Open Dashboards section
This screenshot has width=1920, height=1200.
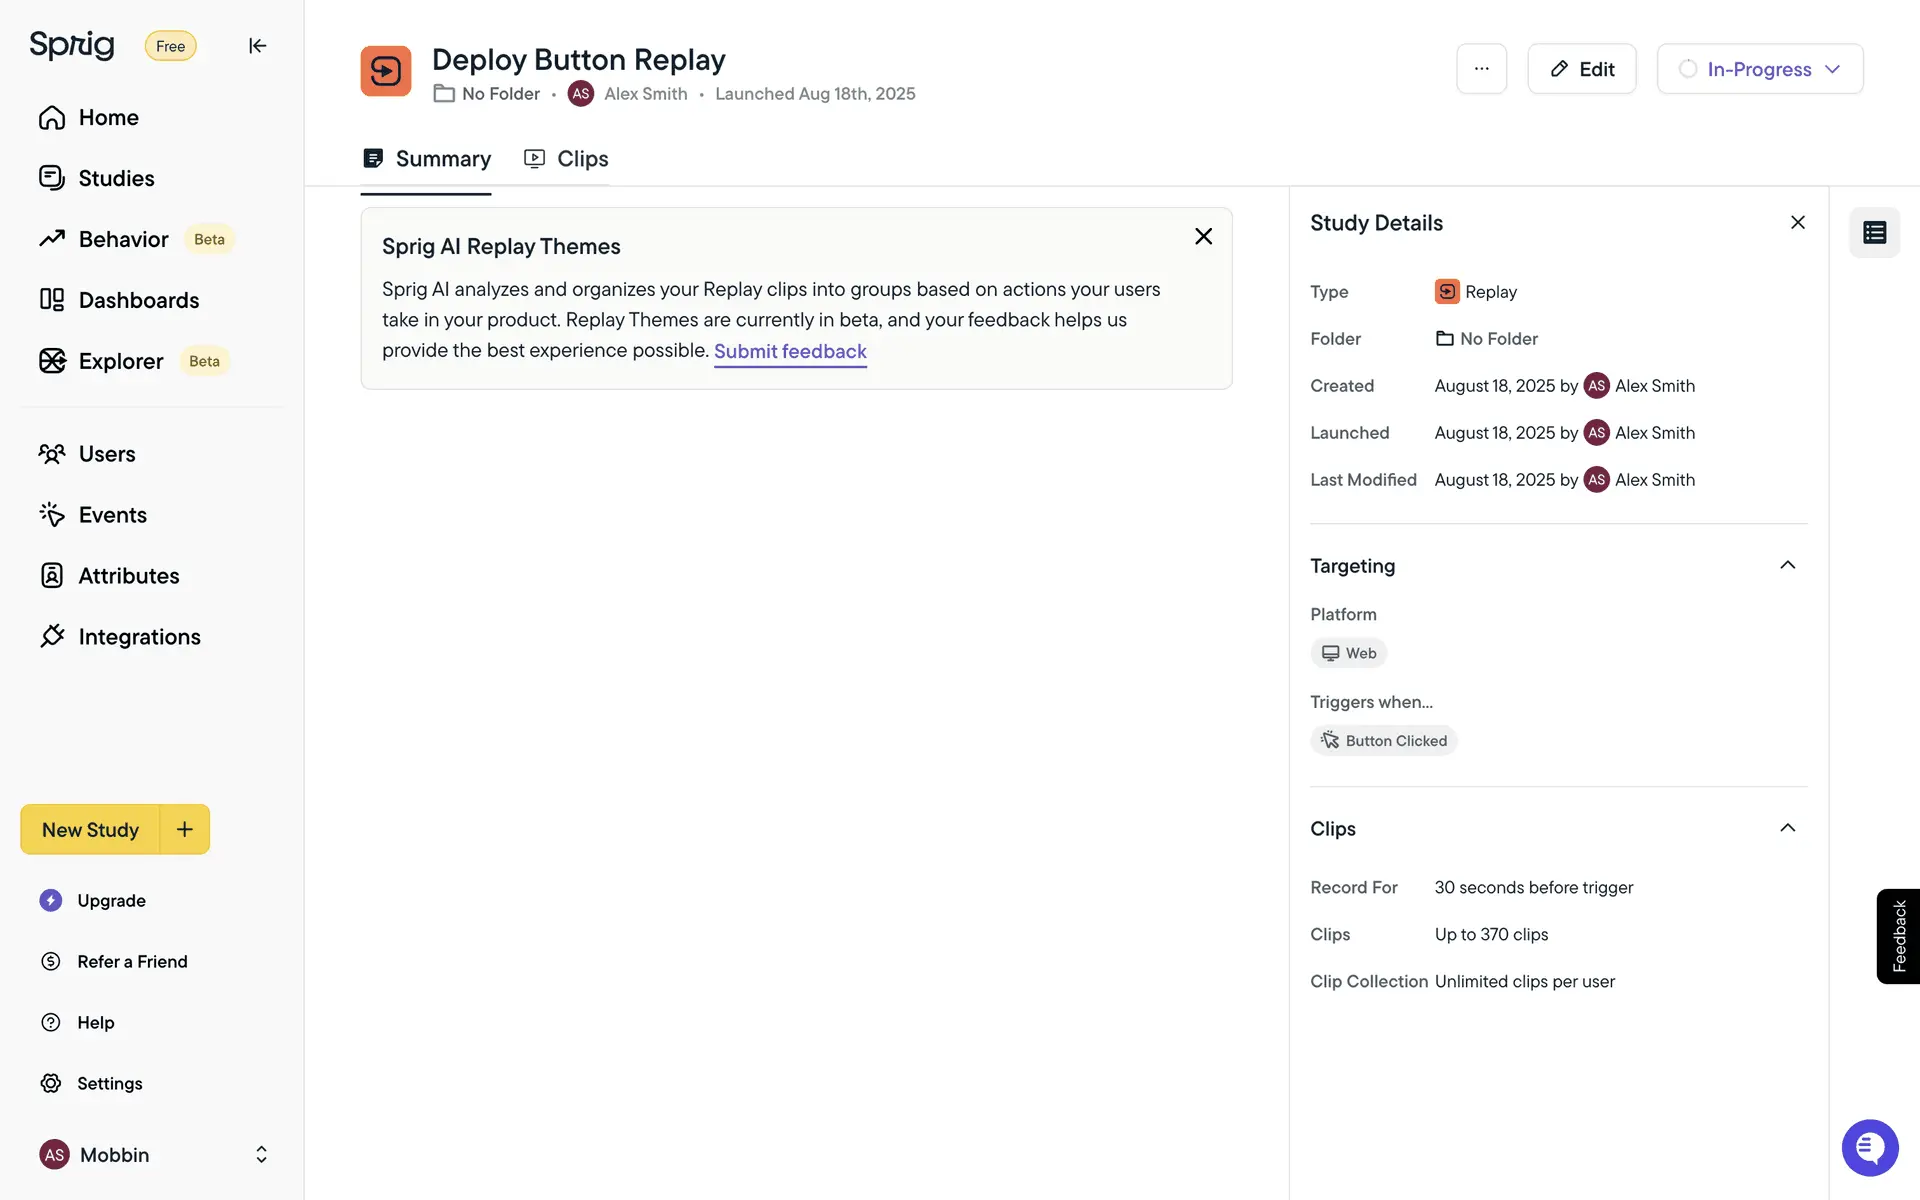[138, 300]
